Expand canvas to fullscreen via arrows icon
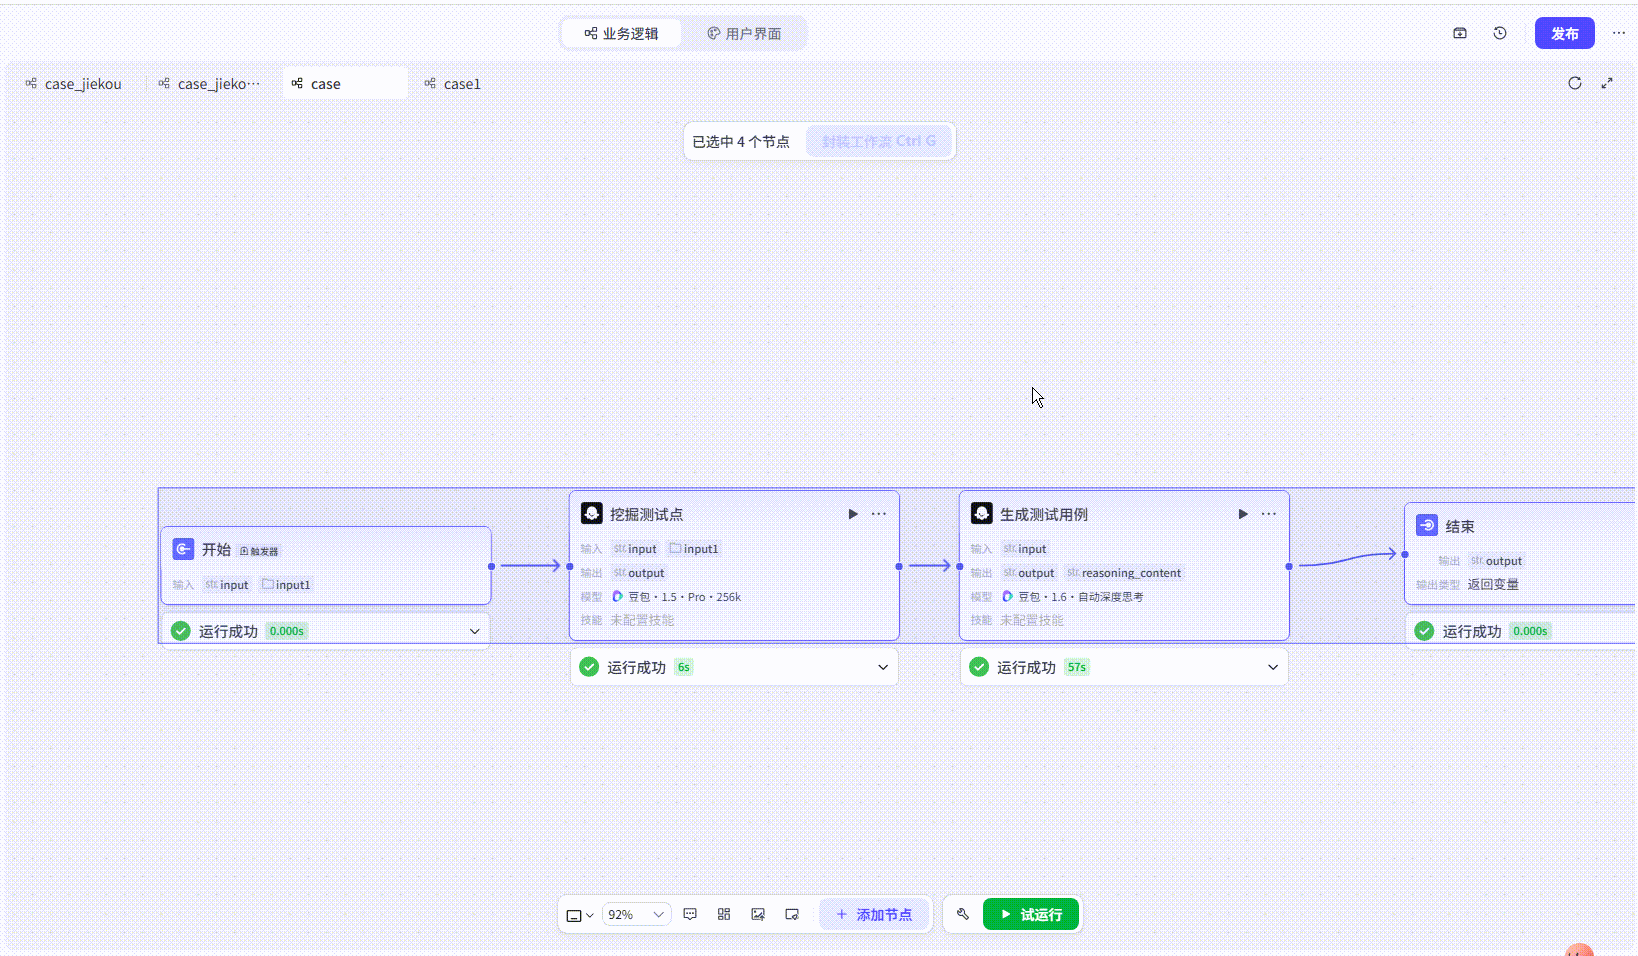Screen dimensions: 1638x956 point(1607,83)
